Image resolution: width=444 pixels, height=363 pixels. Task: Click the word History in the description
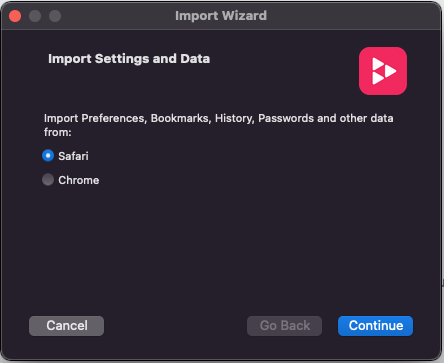pyautogui.click(x=235, y=119)
